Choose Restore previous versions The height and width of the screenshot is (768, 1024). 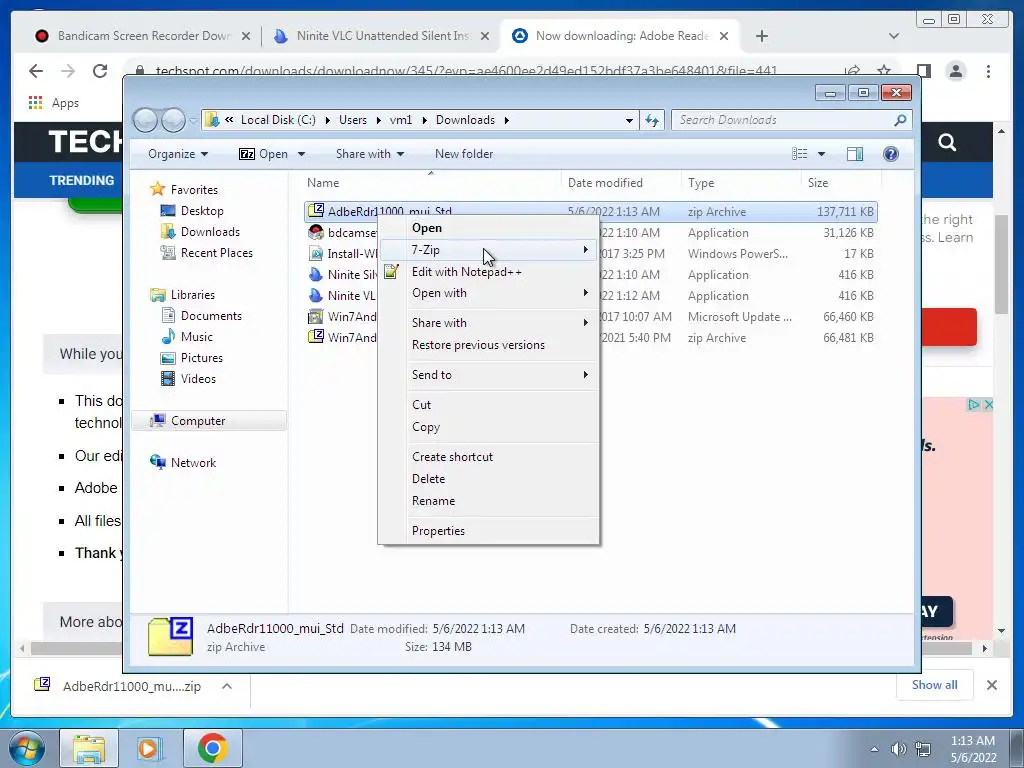pyautogui.click(x=478, y=345)
